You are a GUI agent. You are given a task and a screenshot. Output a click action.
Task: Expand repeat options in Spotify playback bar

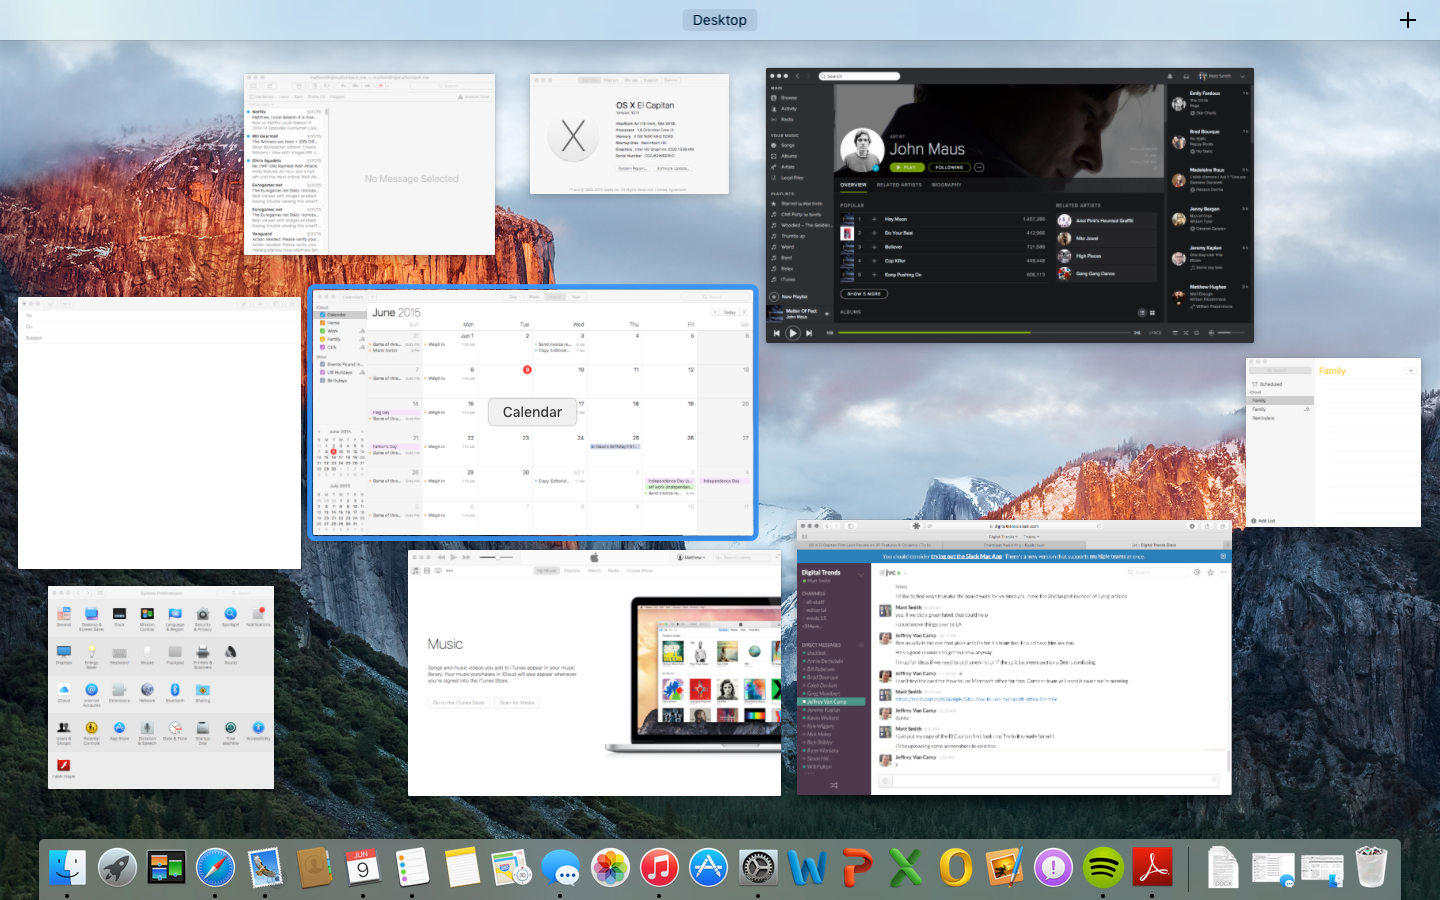coord(1196,333)
